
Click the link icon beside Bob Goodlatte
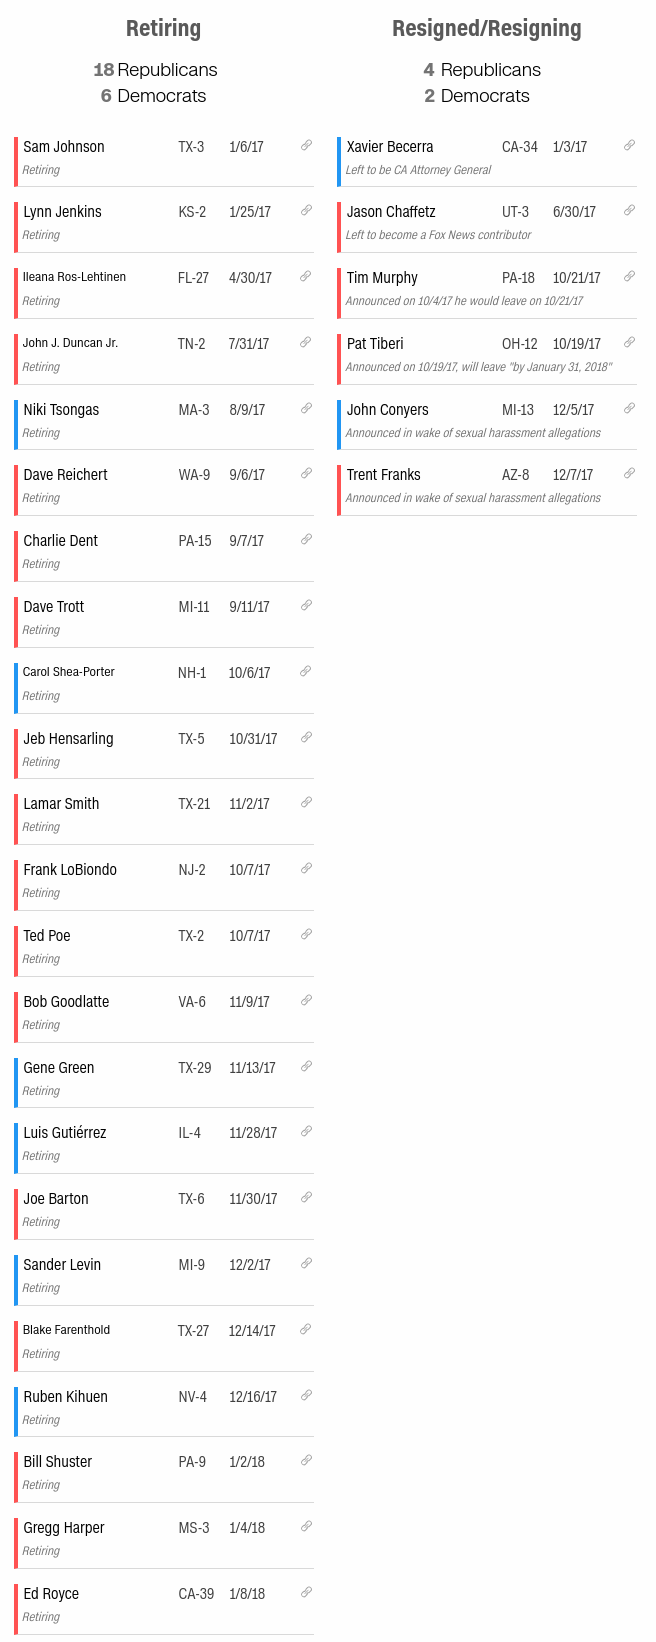click(306, 1000)
